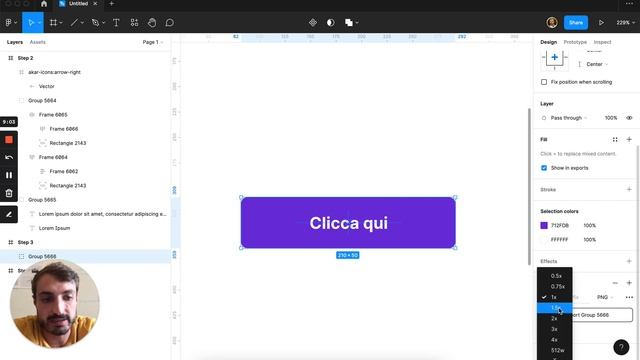
Task: Click the layer opacity 100% field
Action: point(611,118)
